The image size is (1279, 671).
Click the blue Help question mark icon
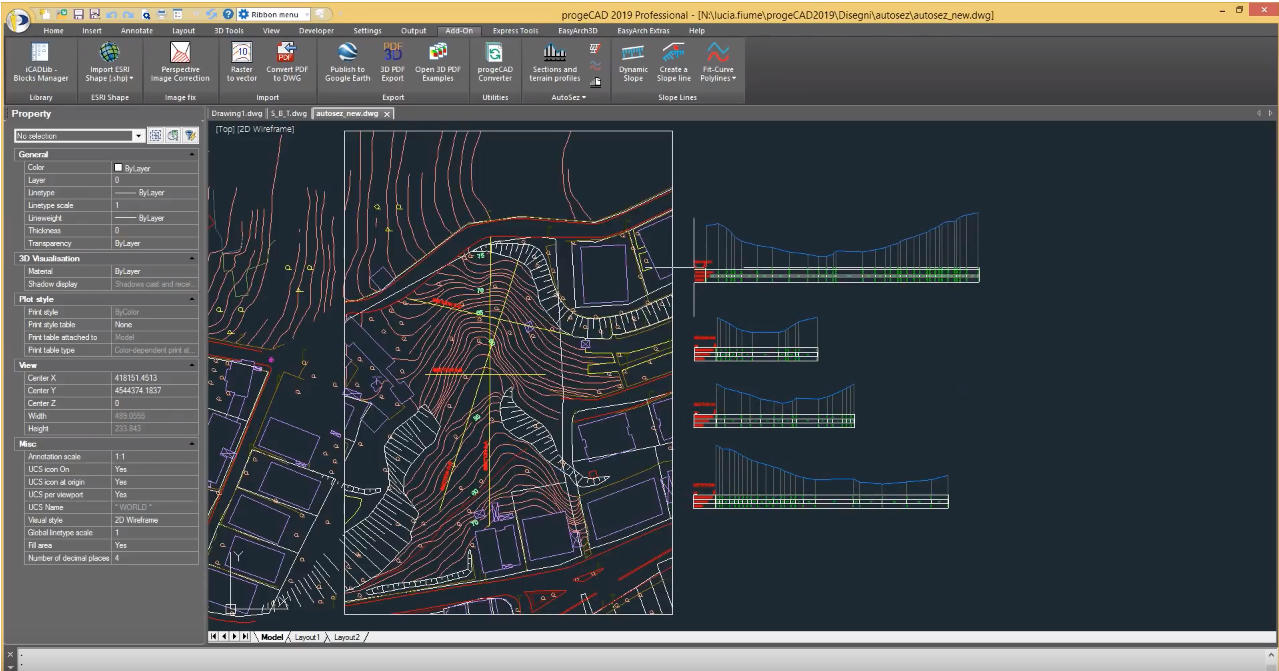(x=228, y=14)
